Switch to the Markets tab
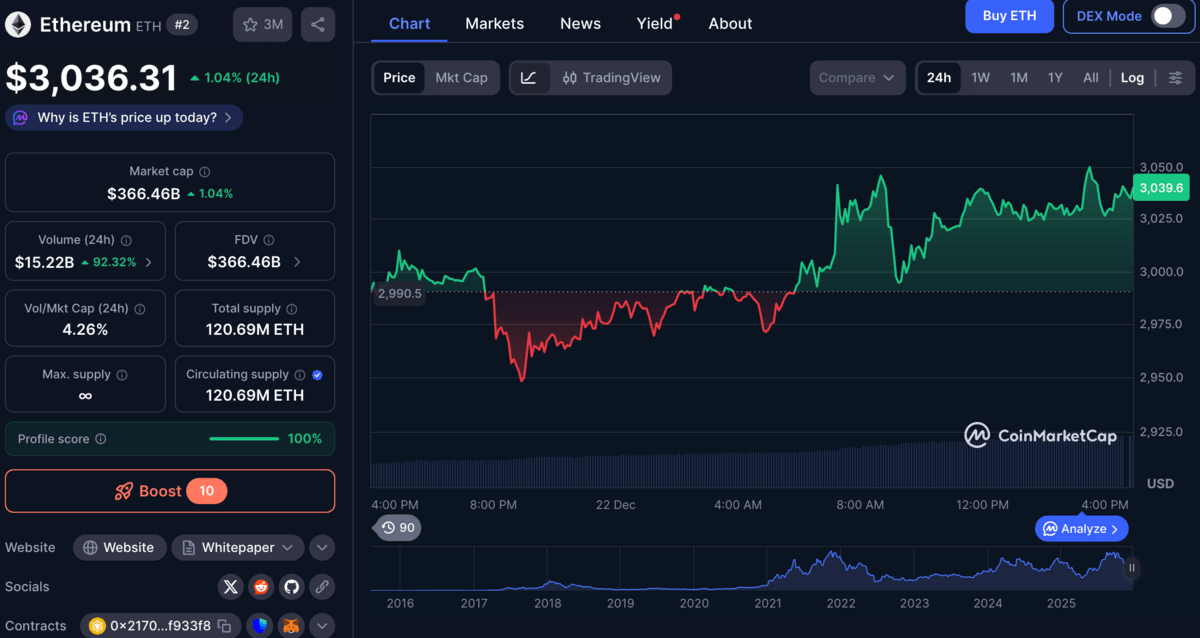Screen dimensions: 1200x638 [494, 23]
